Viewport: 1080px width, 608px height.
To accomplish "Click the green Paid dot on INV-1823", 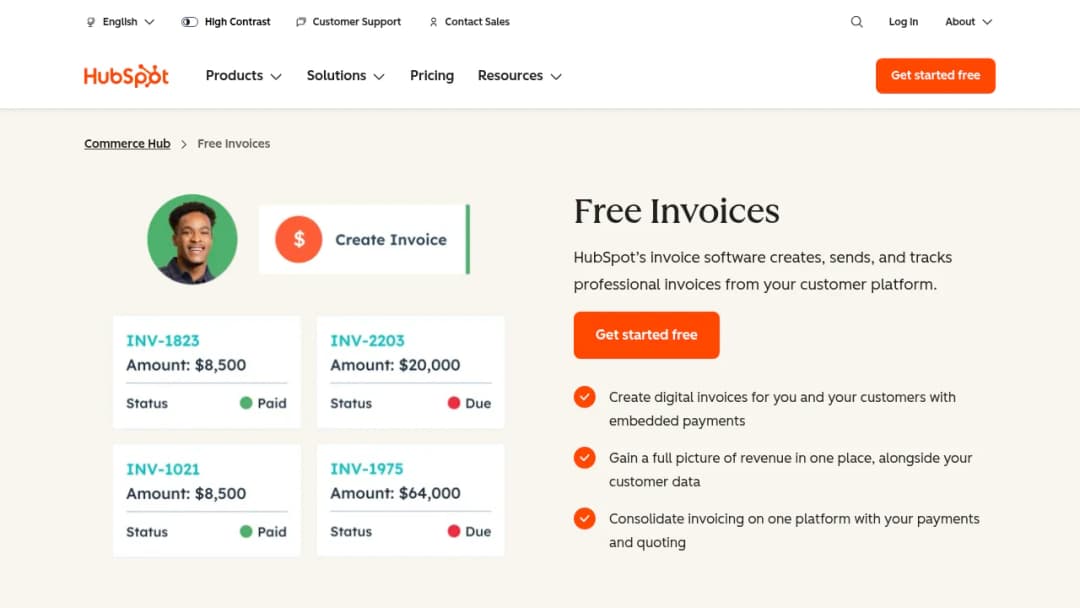I will (x=246, y=403).
